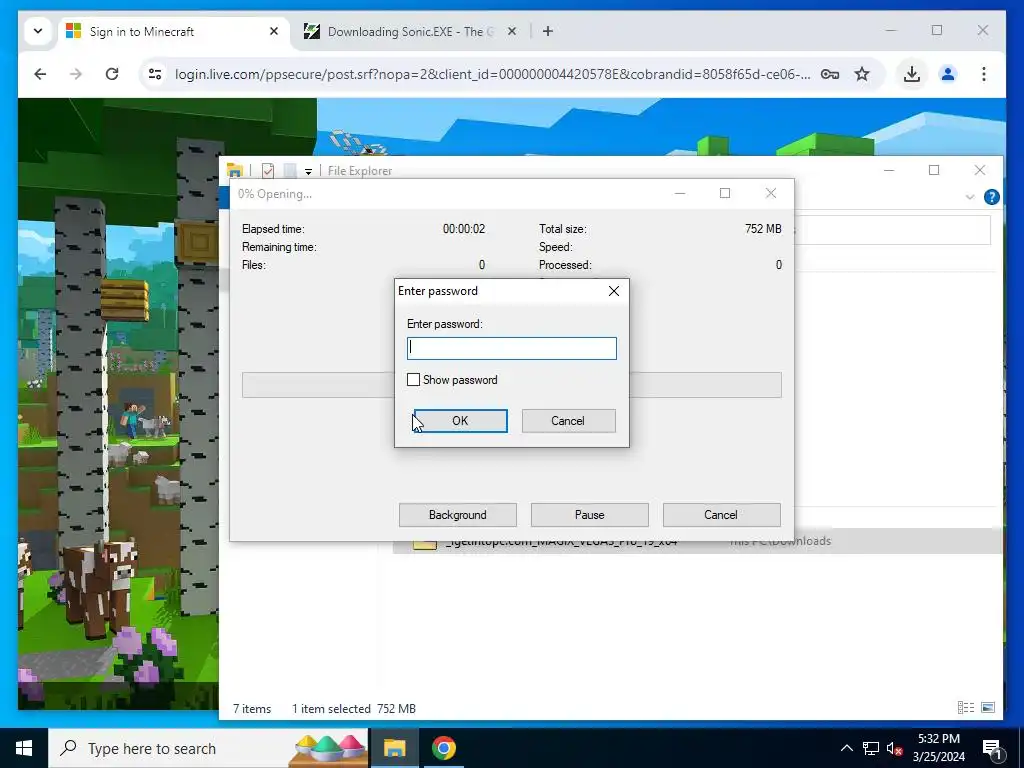Close the Enter password dialog with X

point(614,291)
